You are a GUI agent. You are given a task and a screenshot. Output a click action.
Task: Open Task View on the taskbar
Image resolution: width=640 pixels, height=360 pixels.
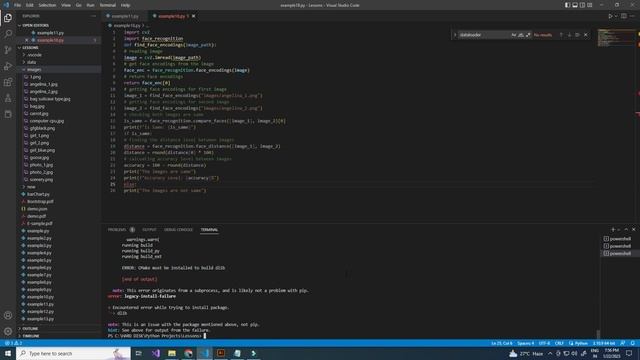tap(139, 353)
